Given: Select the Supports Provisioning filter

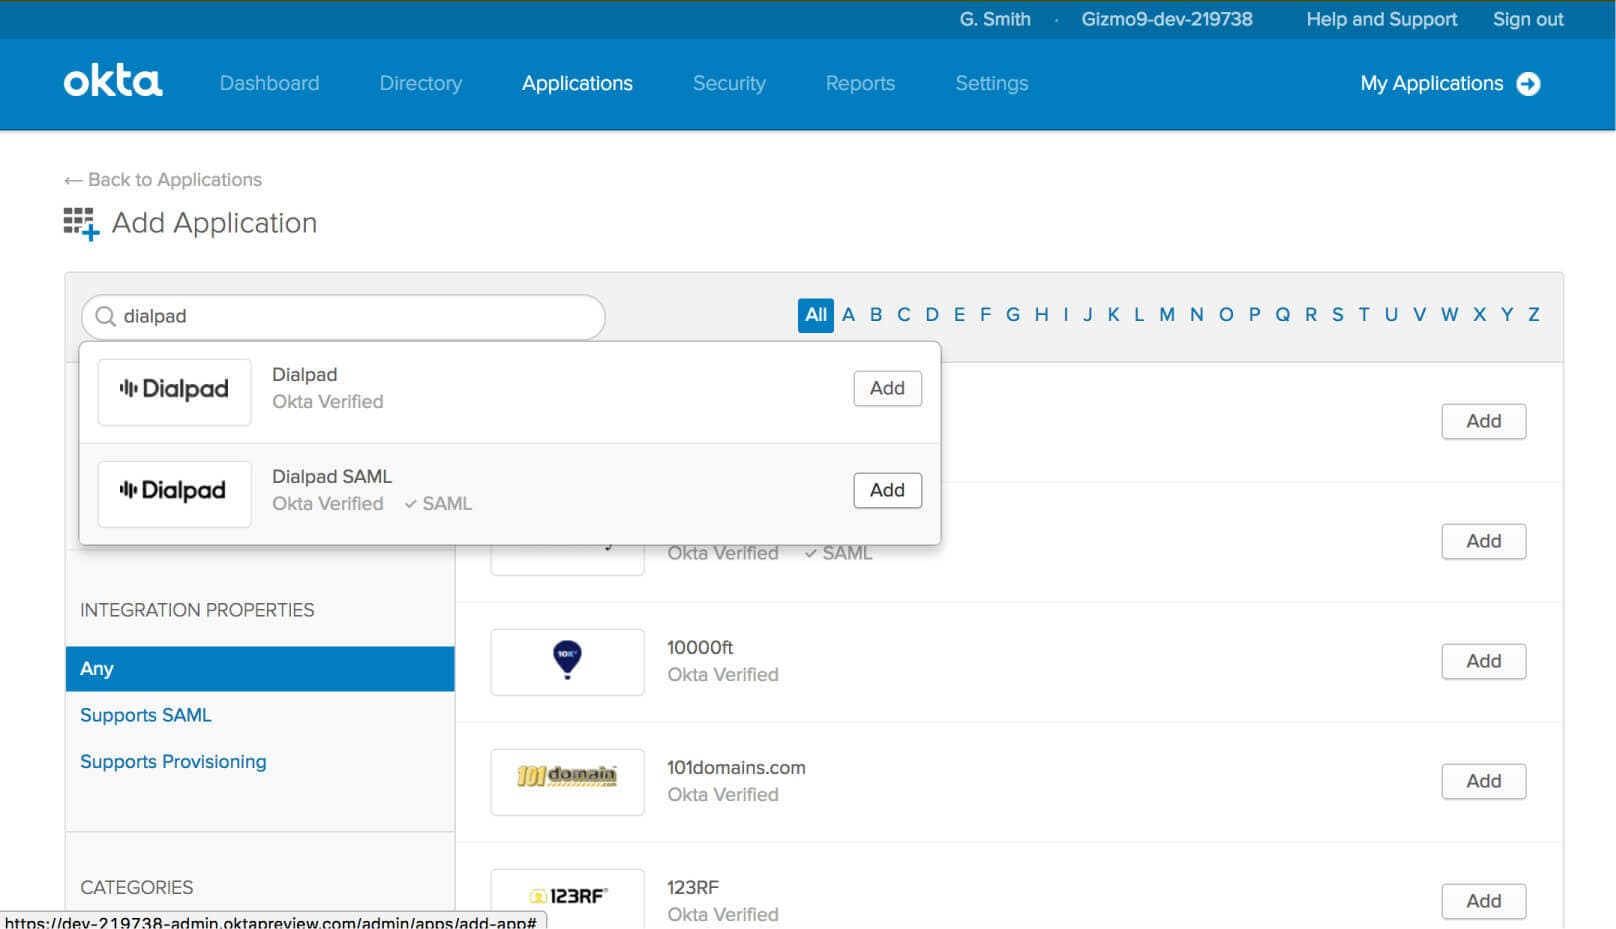Looking at the screenshot, I should point(172,761).
